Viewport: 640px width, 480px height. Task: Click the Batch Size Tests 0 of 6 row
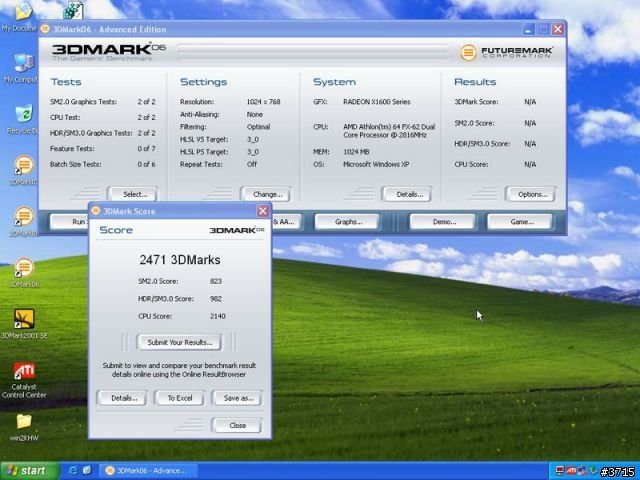[x=102, y=164]
